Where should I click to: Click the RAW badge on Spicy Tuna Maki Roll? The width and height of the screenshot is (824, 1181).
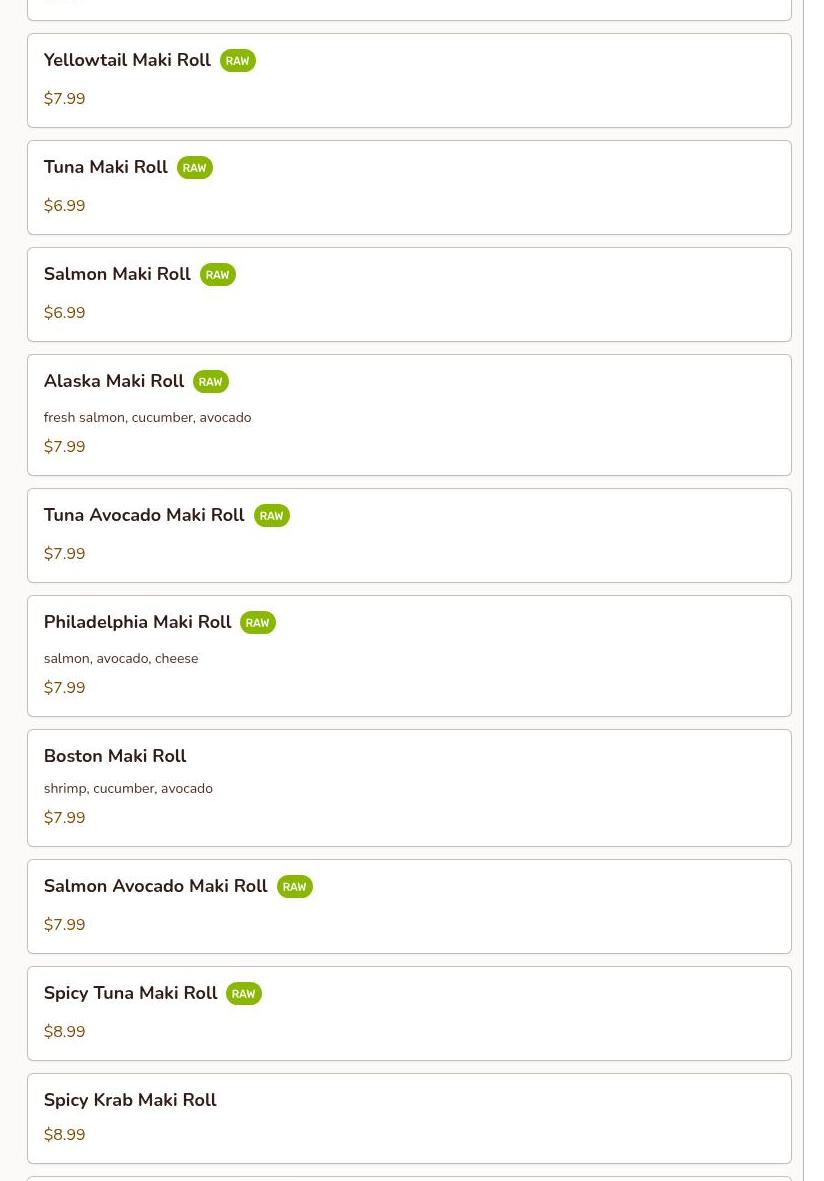[244, 993]
